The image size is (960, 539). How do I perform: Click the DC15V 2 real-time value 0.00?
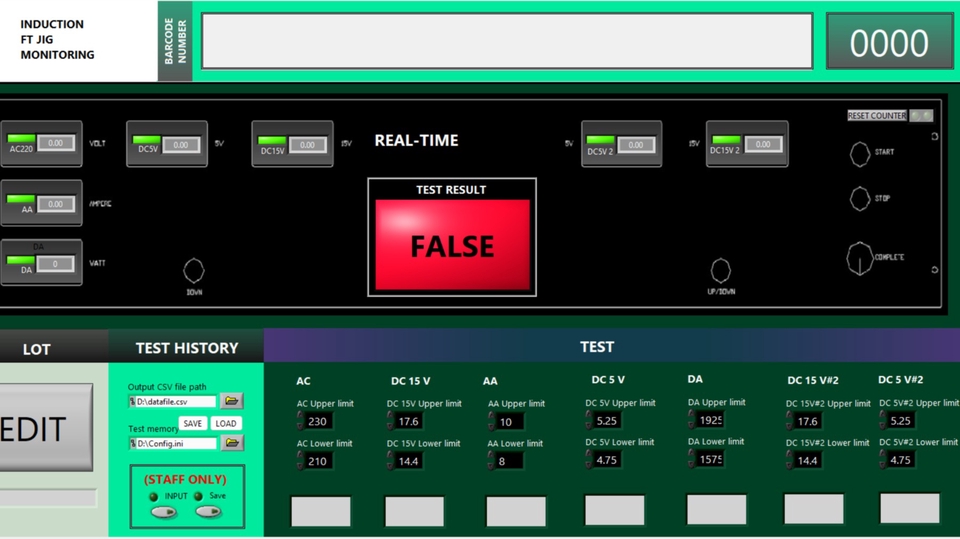click(x=763, y=144)
